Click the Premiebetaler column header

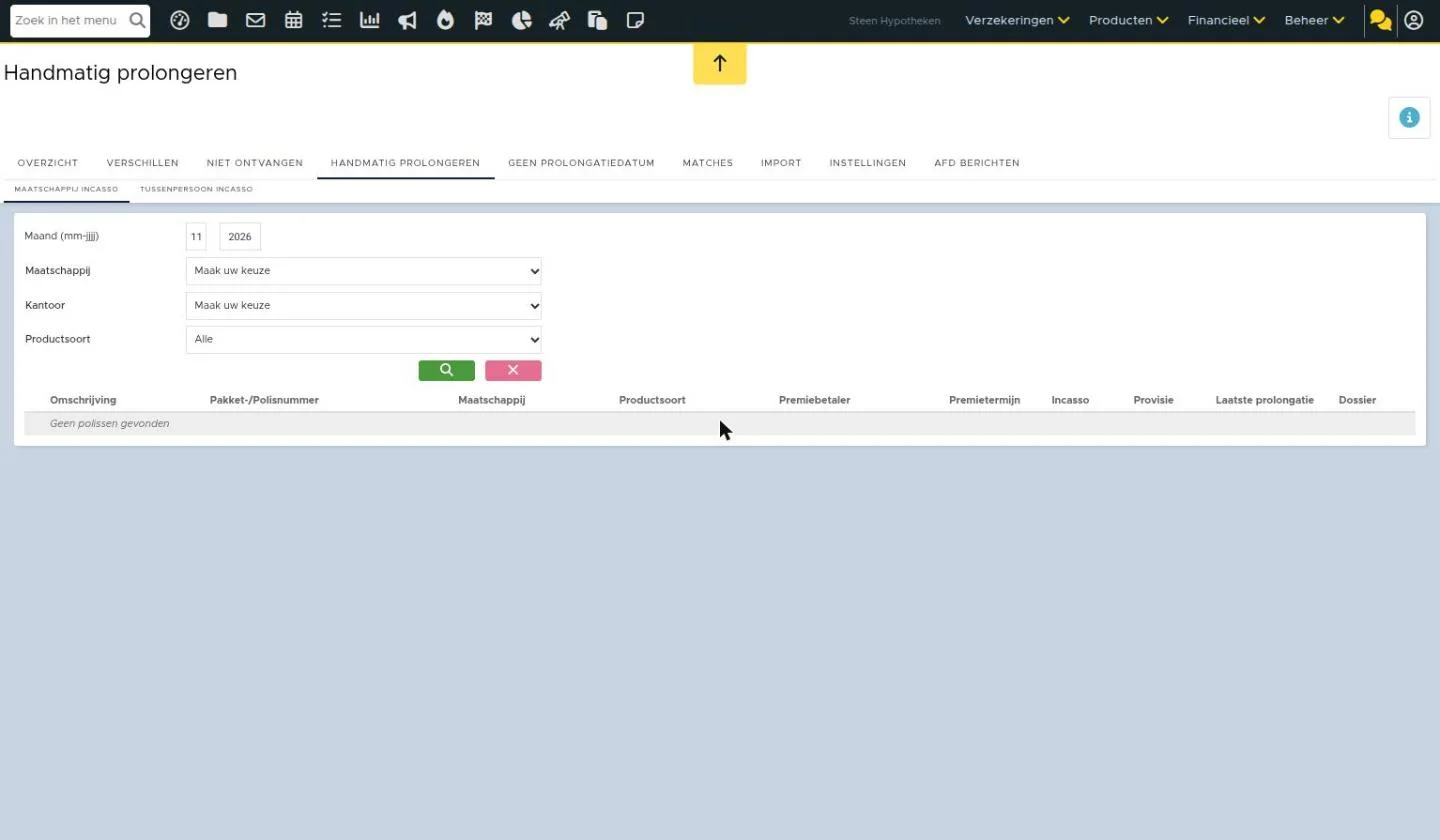(x=814, y=400)
